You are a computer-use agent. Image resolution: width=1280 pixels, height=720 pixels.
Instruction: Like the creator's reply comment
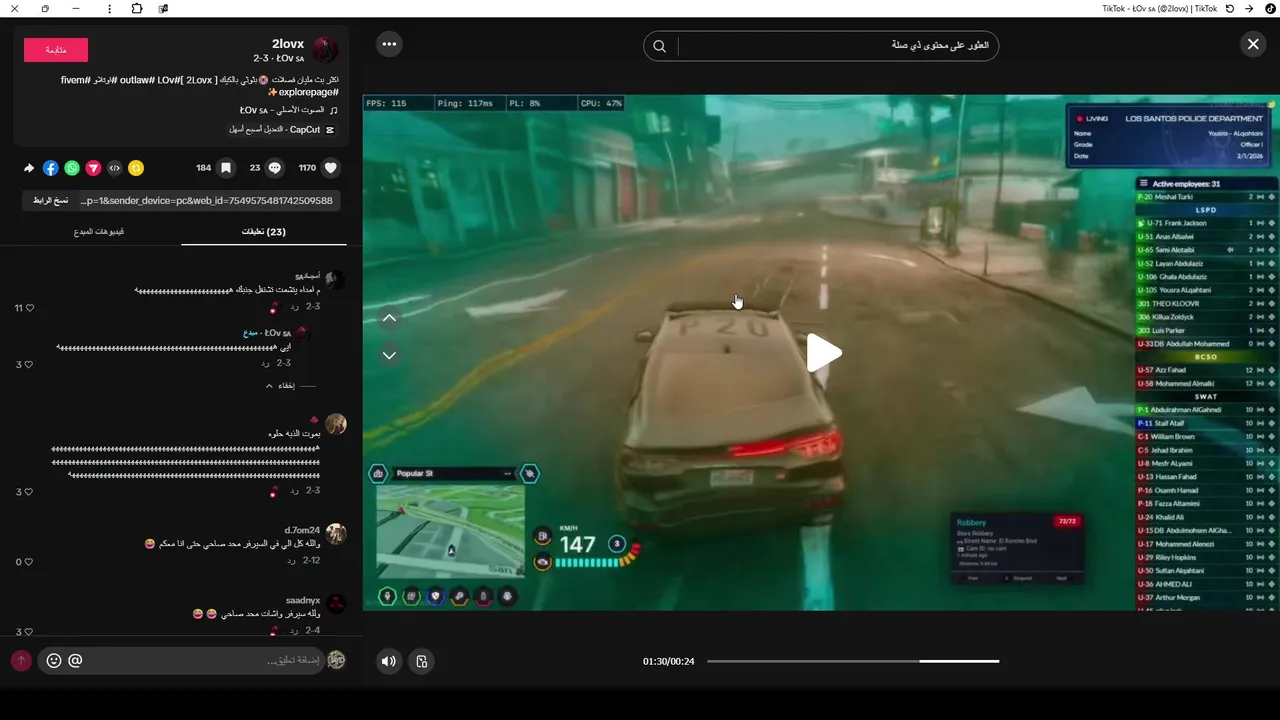pyautogui.click(x=29, y=364)
